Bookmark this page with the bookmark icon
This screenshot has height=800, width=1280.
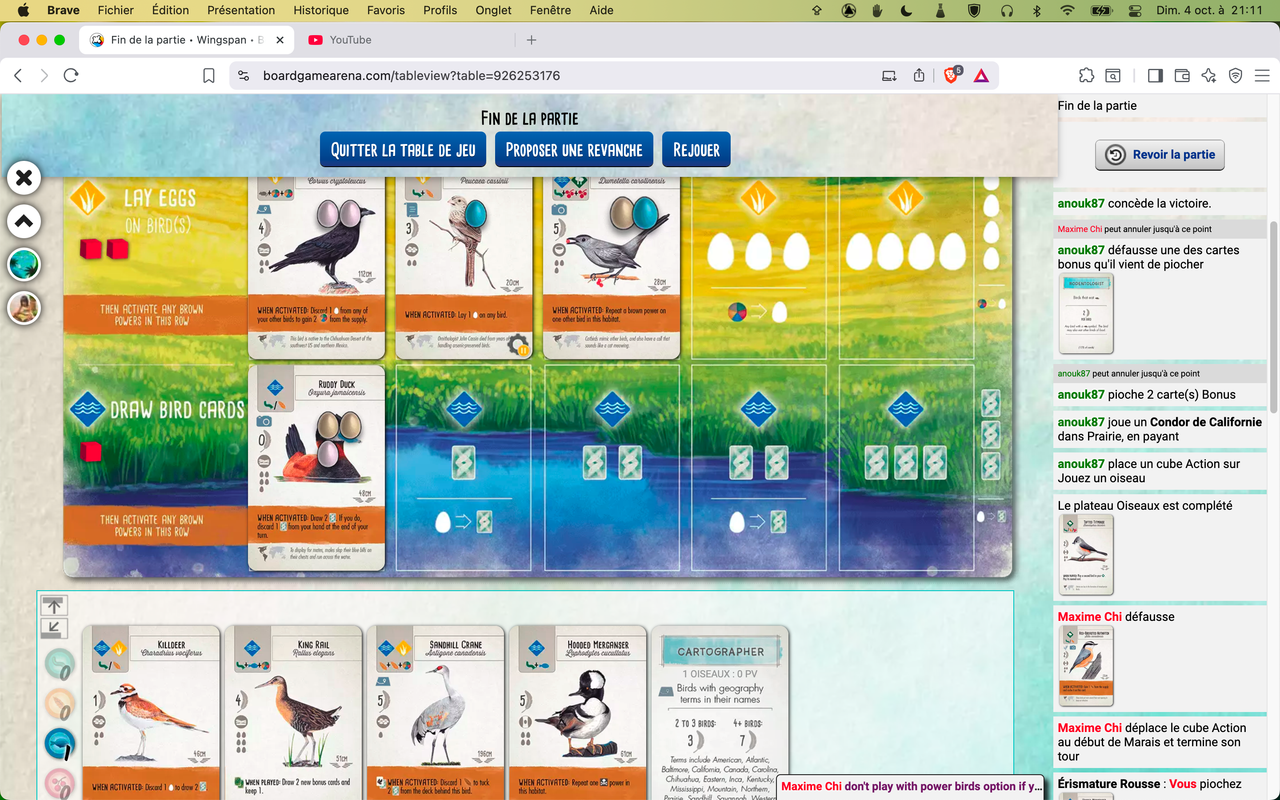(209, 75)
